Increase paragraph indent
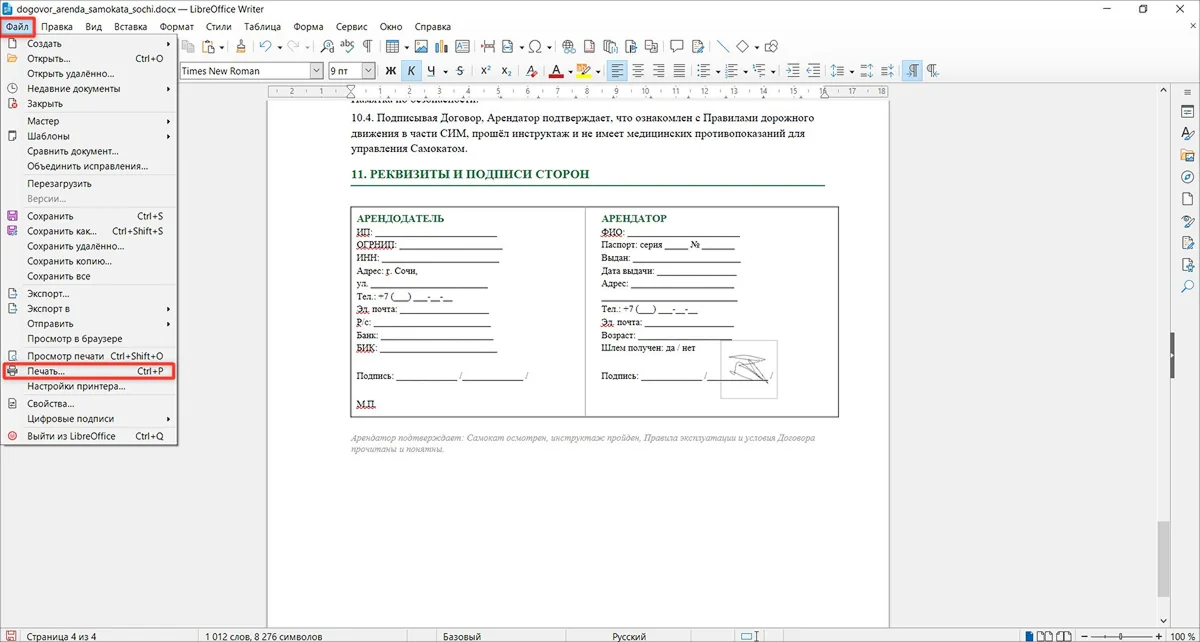The image size is (1200, 642). tap(793, 71)
